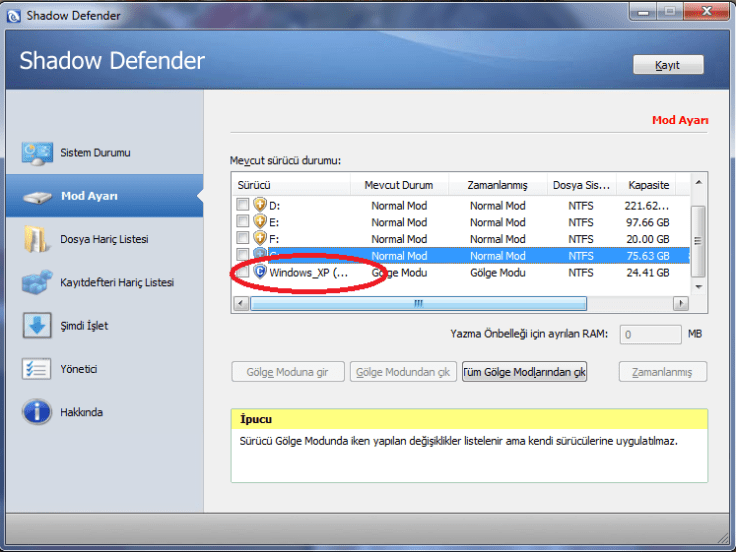Select the Mod Ayarı drive icon
This screenshot has width=736, height=552.
tap(37, 197)
